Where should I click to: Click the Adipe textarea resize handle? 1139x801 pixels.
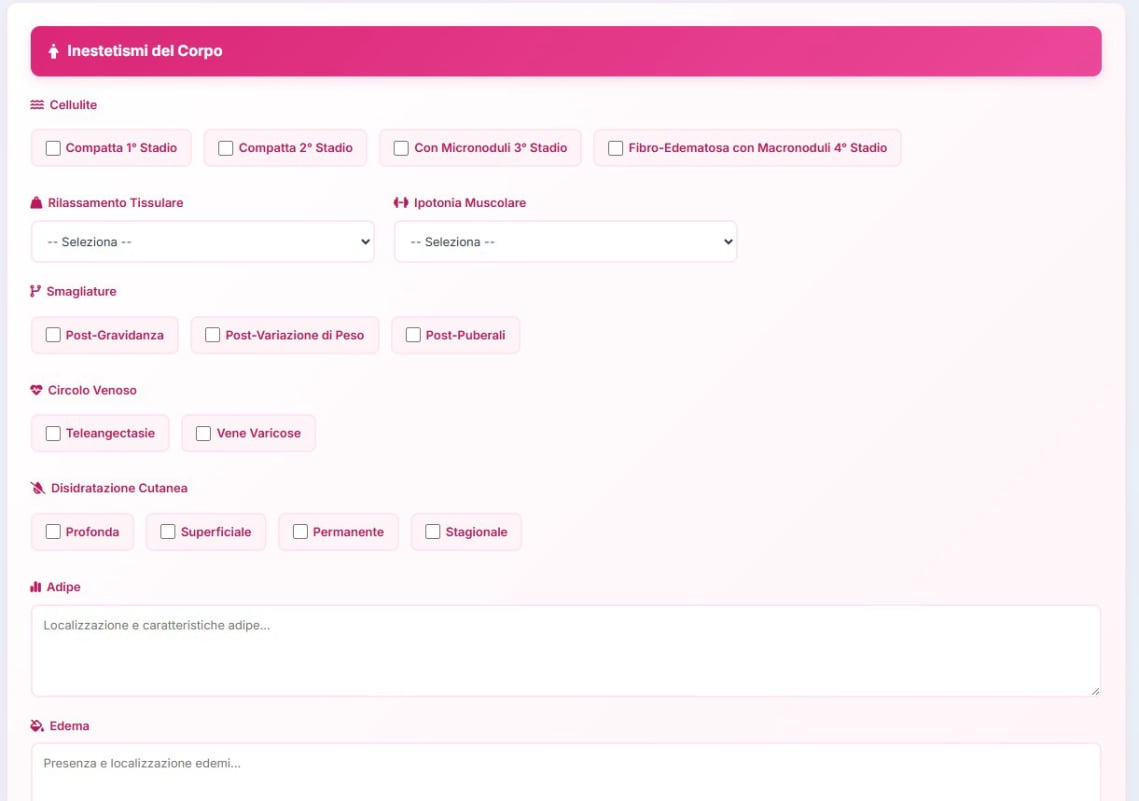pos(1094,690)
